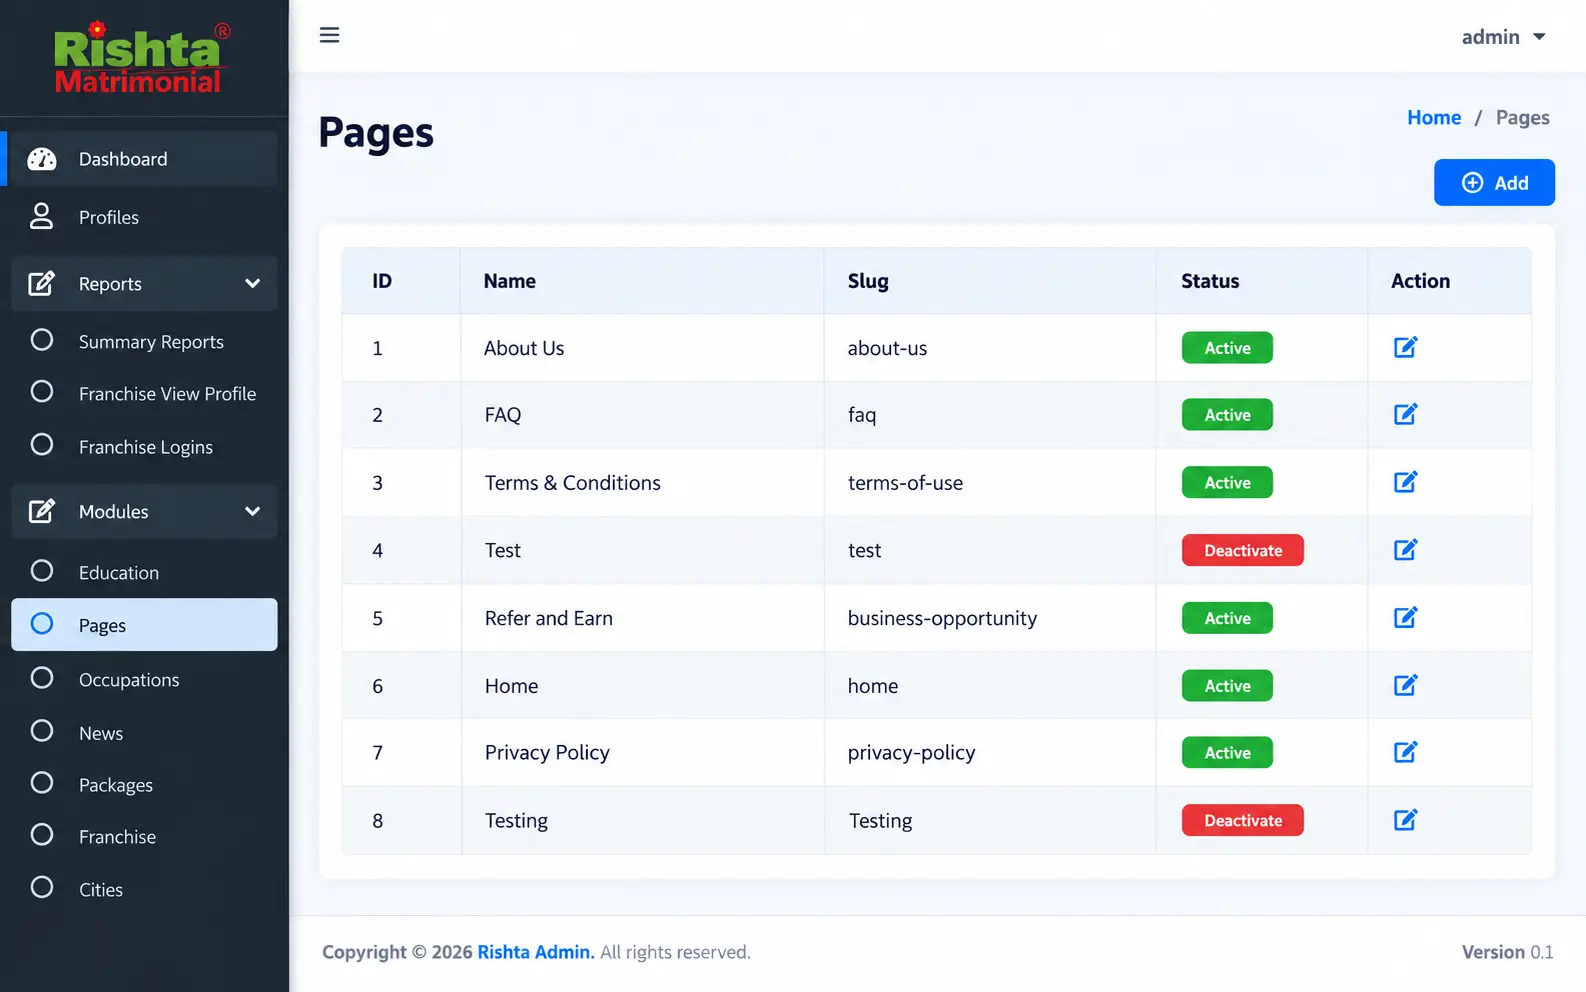Click the Profiles user icon
Image resolution: width=1586 pixels, height=992 pixels.
point(41,217)
